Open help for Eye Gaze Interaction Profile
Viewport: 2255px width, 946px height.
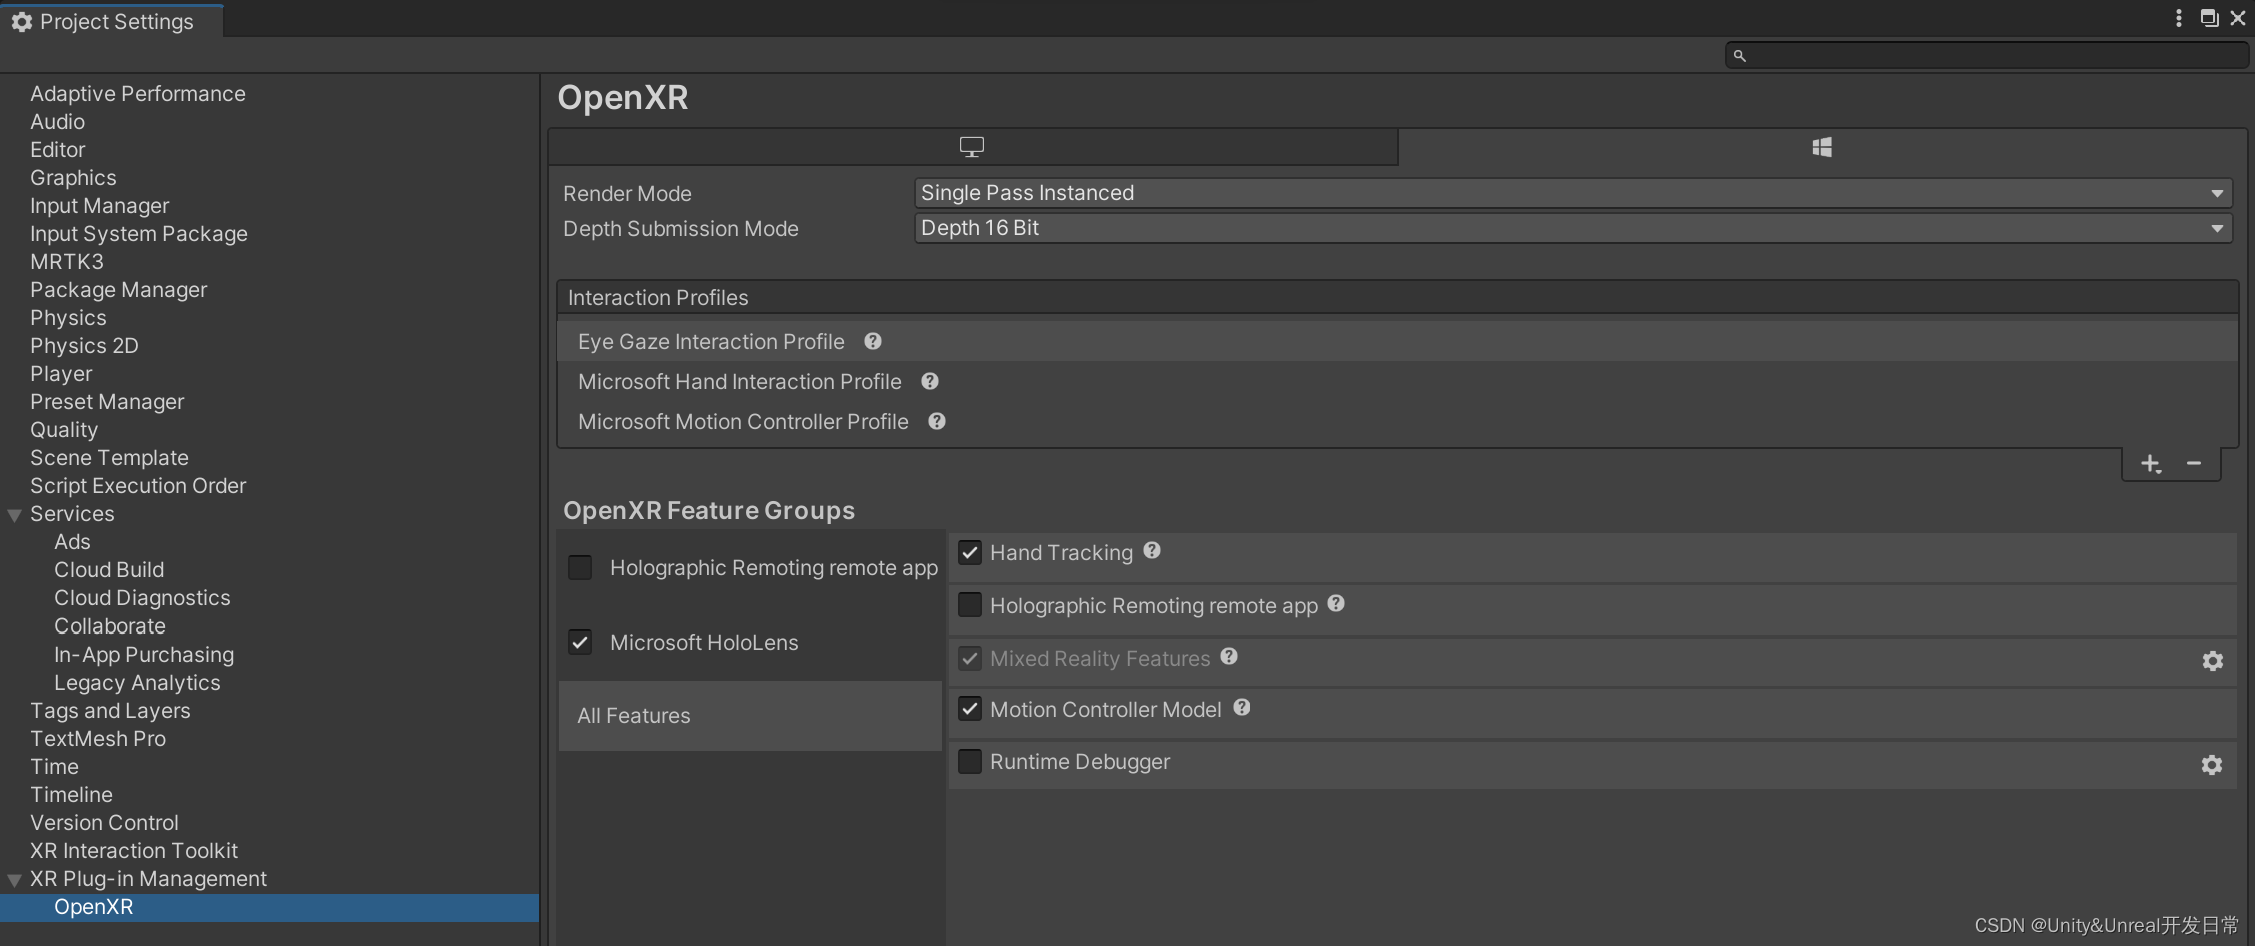873,341
